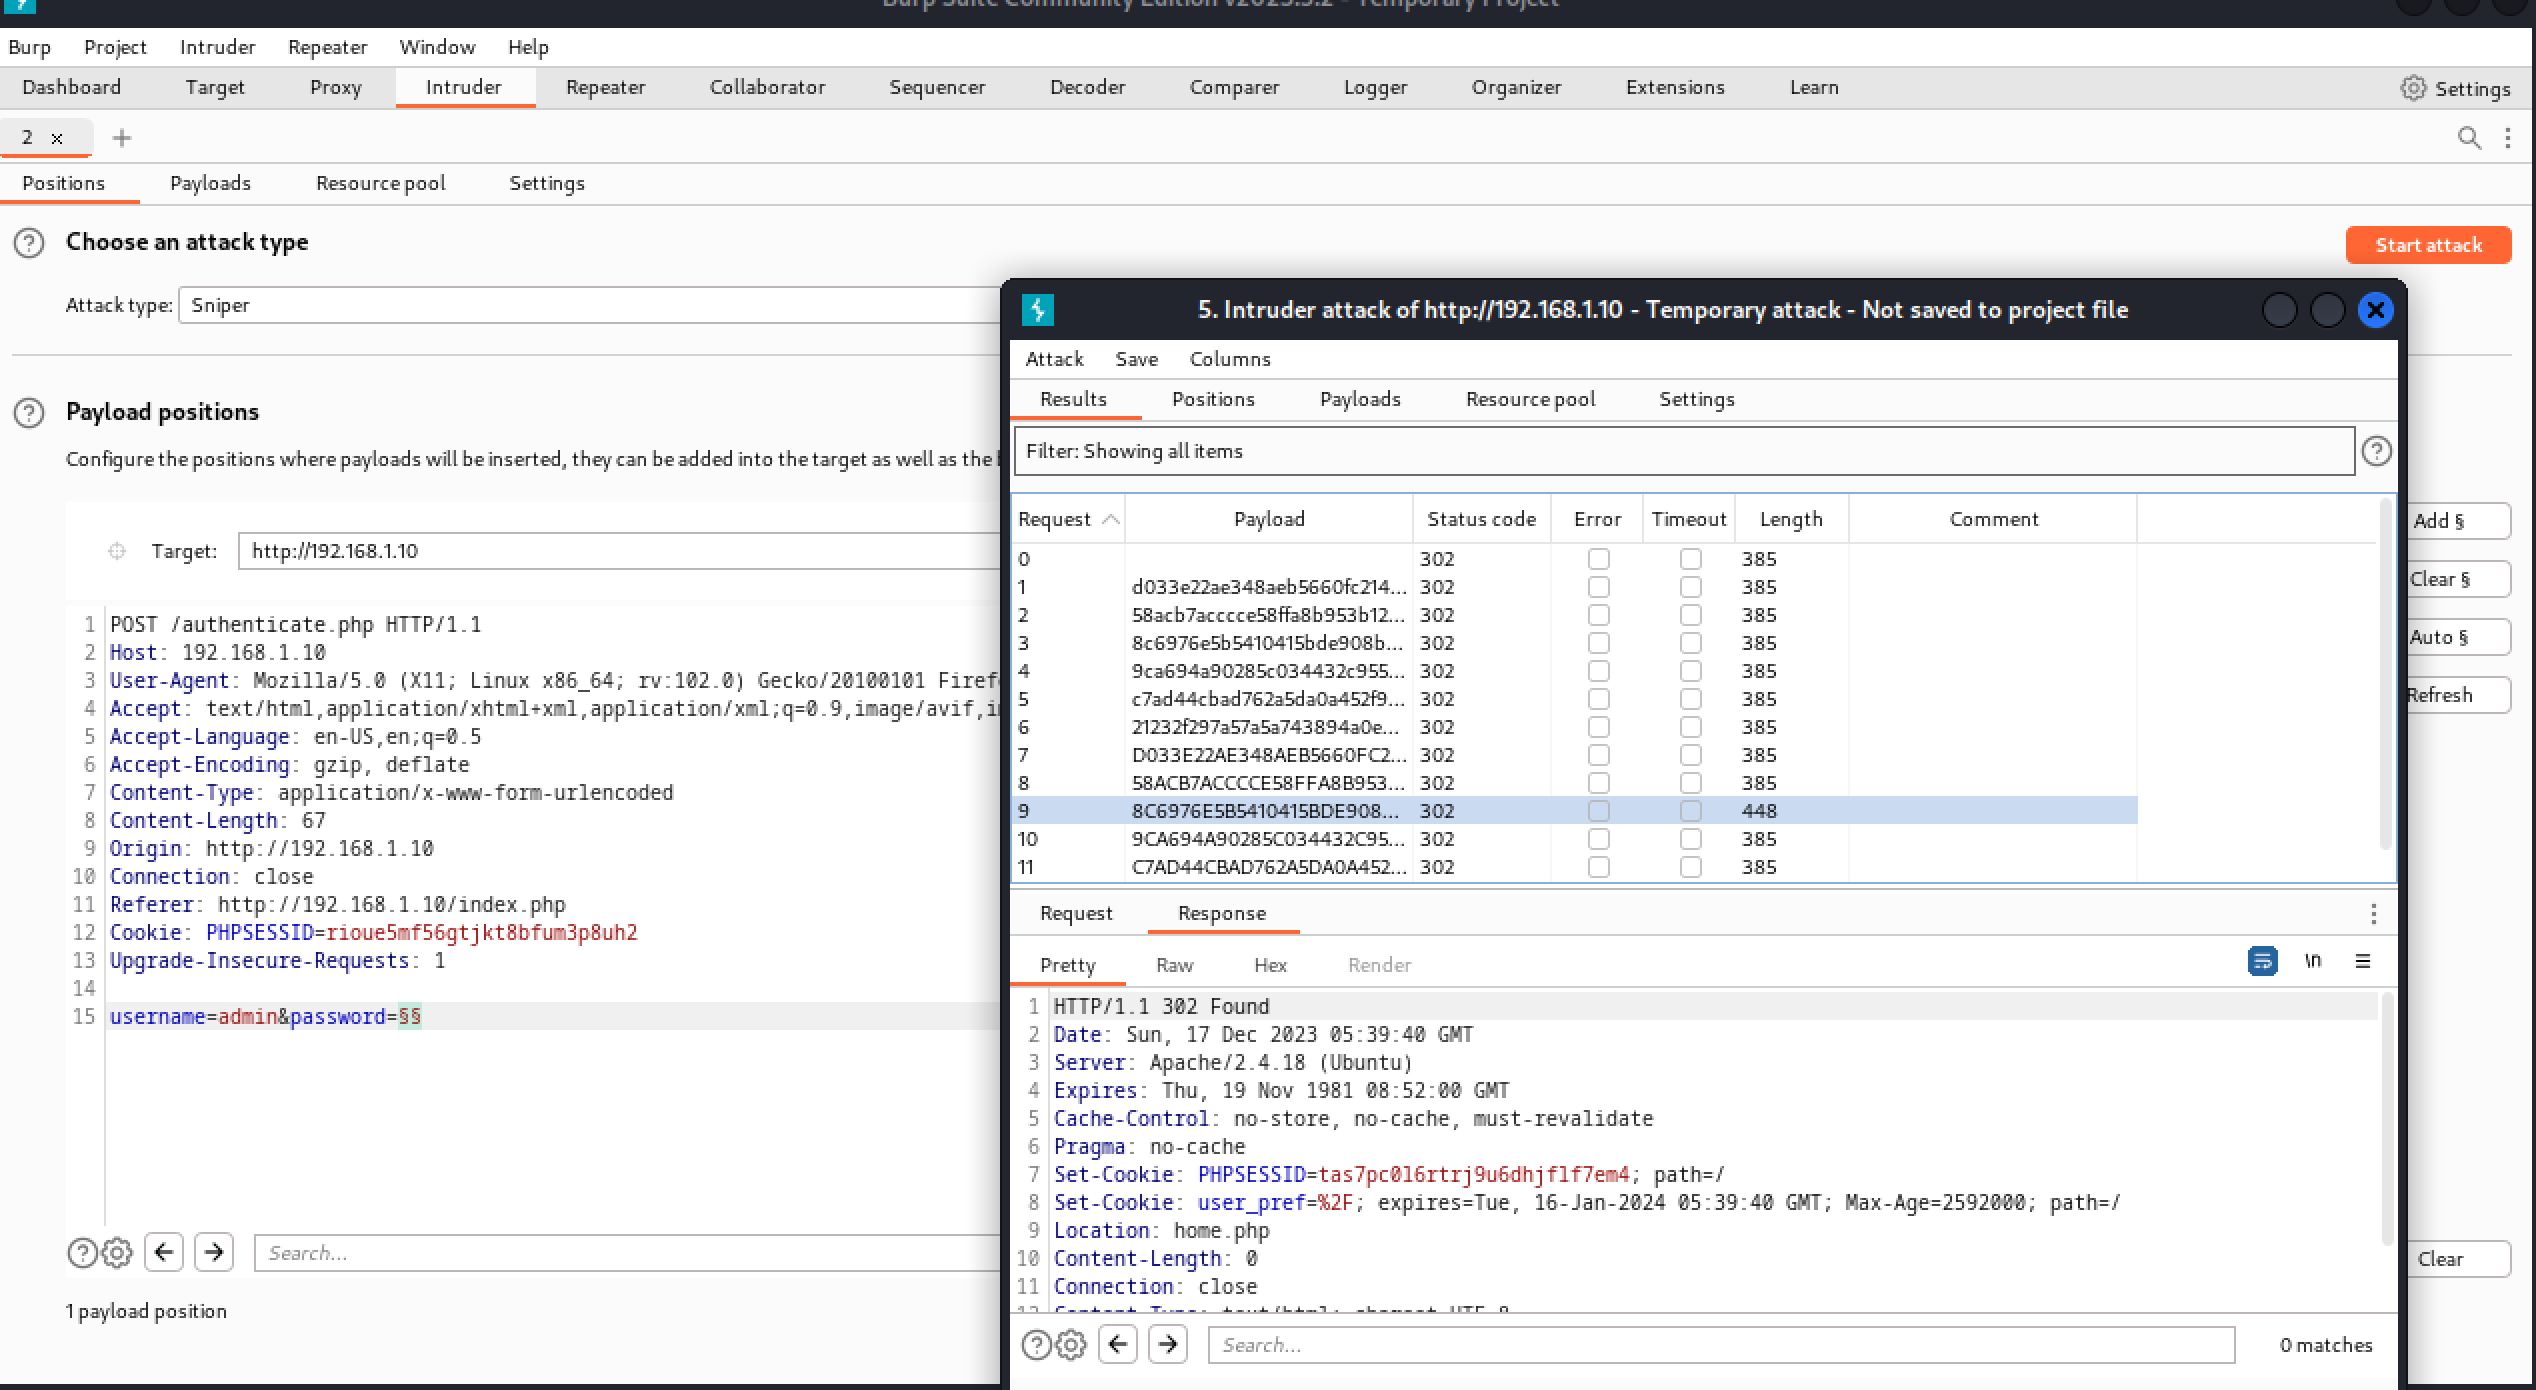Toggle the Error checkbox for request 9
Screen dimensions: 2536x1390
[1598, 811]
